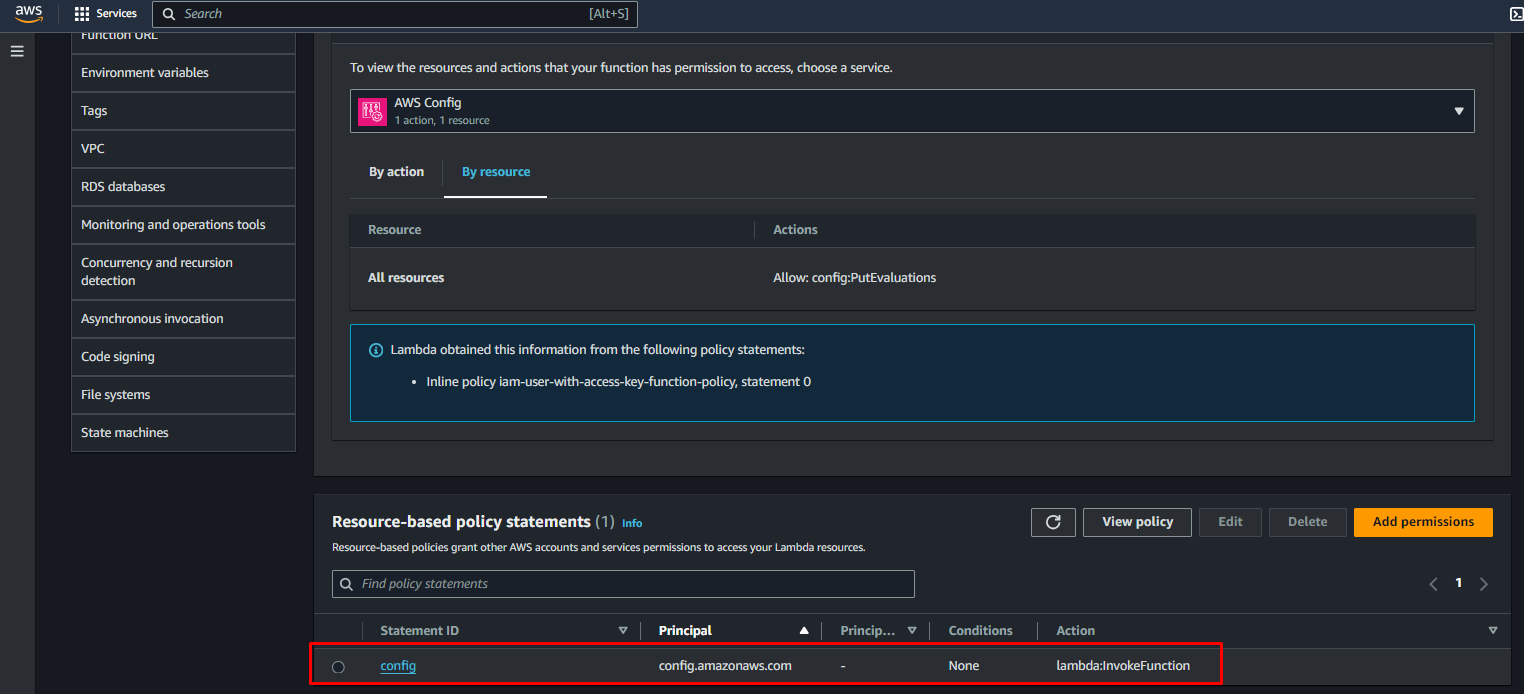Image resolution: width=1524 pixels, height=694 pixels.
Task: Click the Add permissions button
Action: click(1422, 522)
